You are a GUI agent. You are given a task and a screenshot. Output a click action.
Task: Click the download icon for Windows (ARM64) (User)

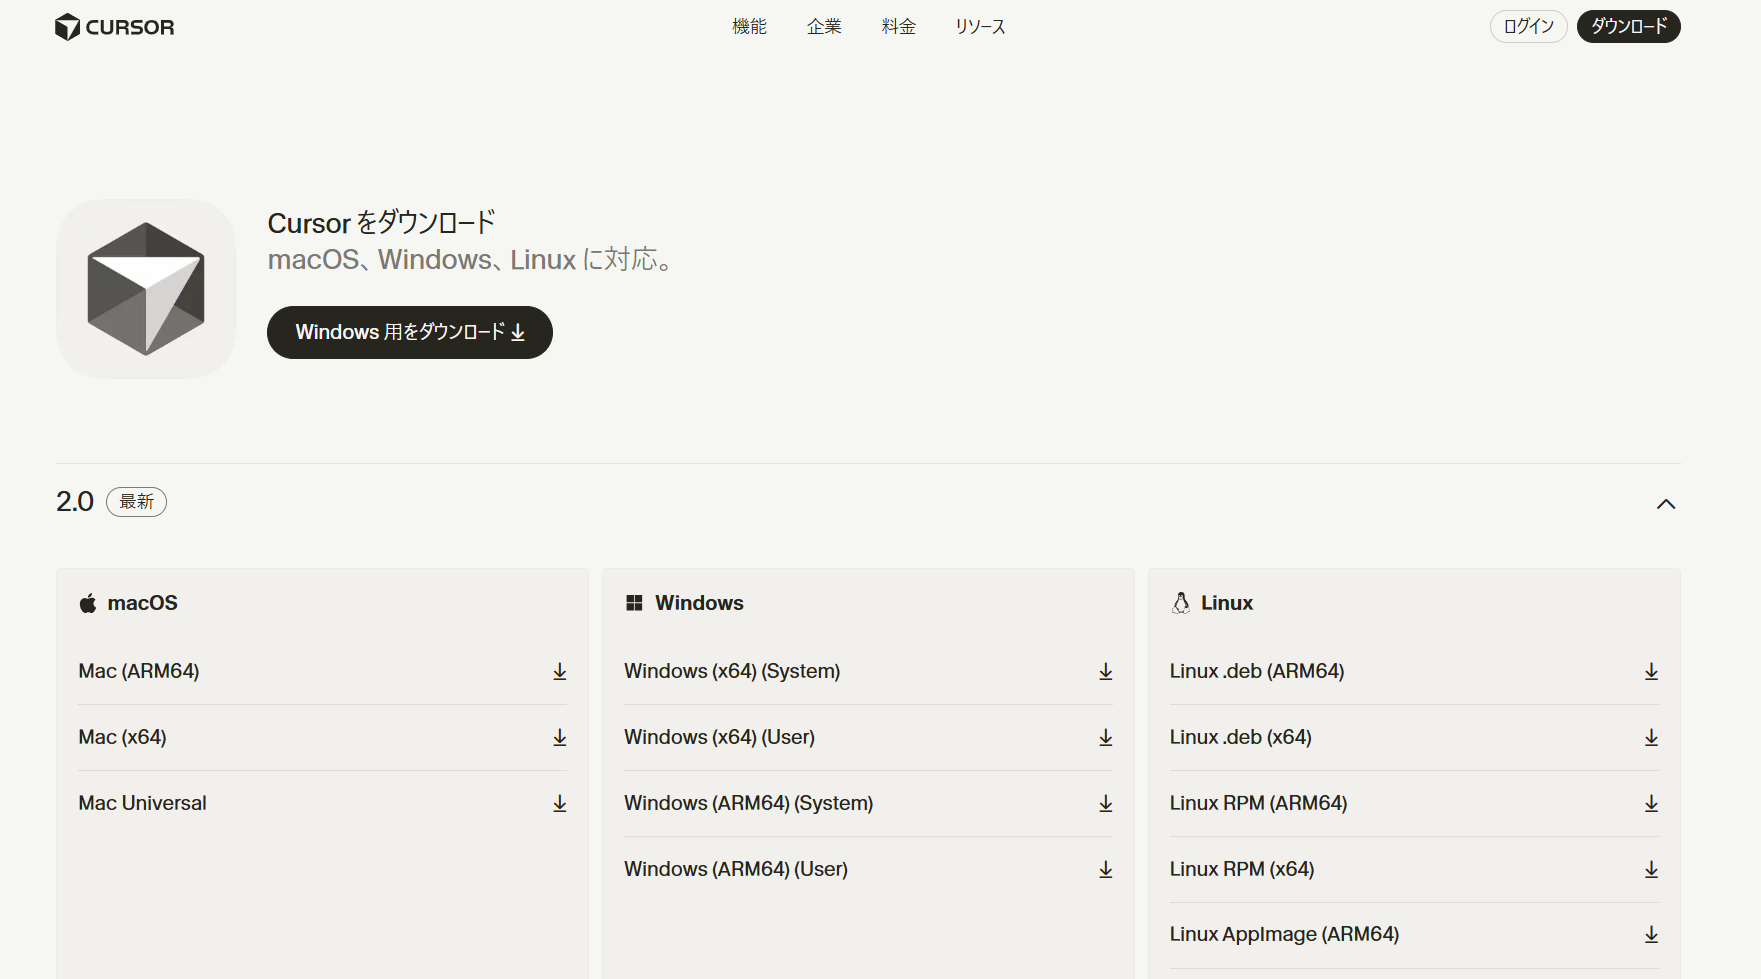coord(1105,869)
